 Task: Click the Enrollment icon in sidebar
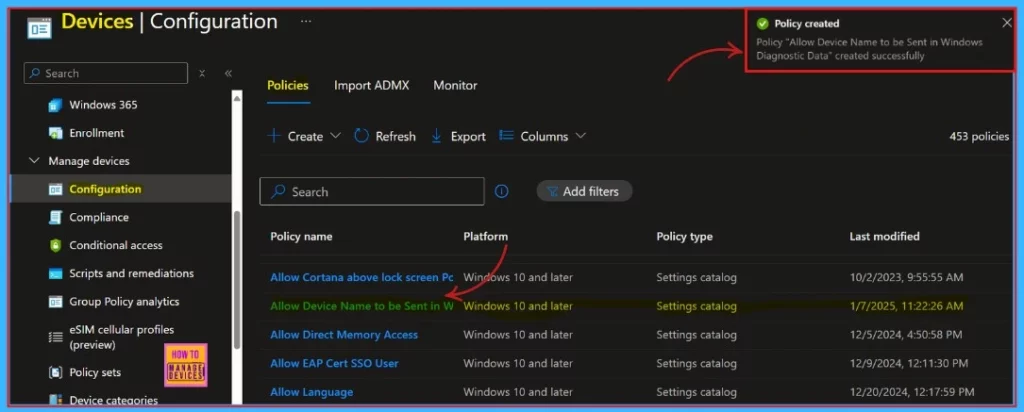tap(56, 133)
